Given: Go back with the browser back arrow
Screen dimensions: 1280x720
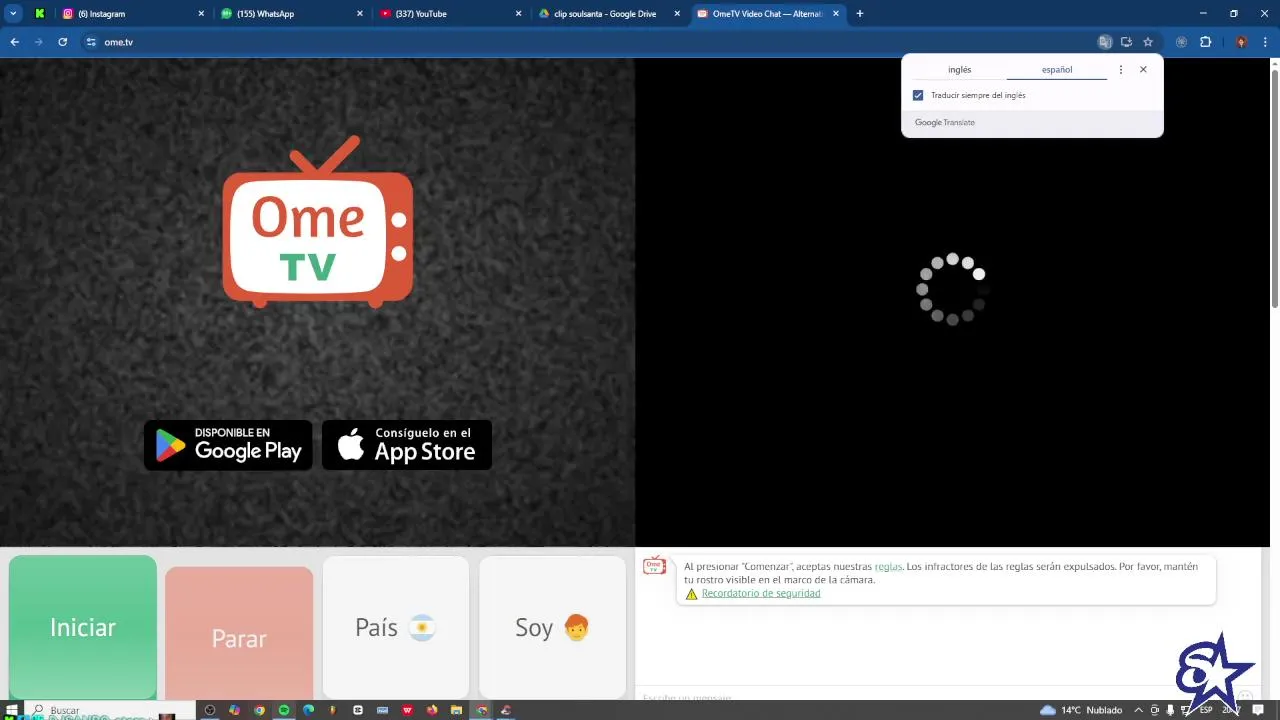Looking at the screenshot, I should [14, 42].
